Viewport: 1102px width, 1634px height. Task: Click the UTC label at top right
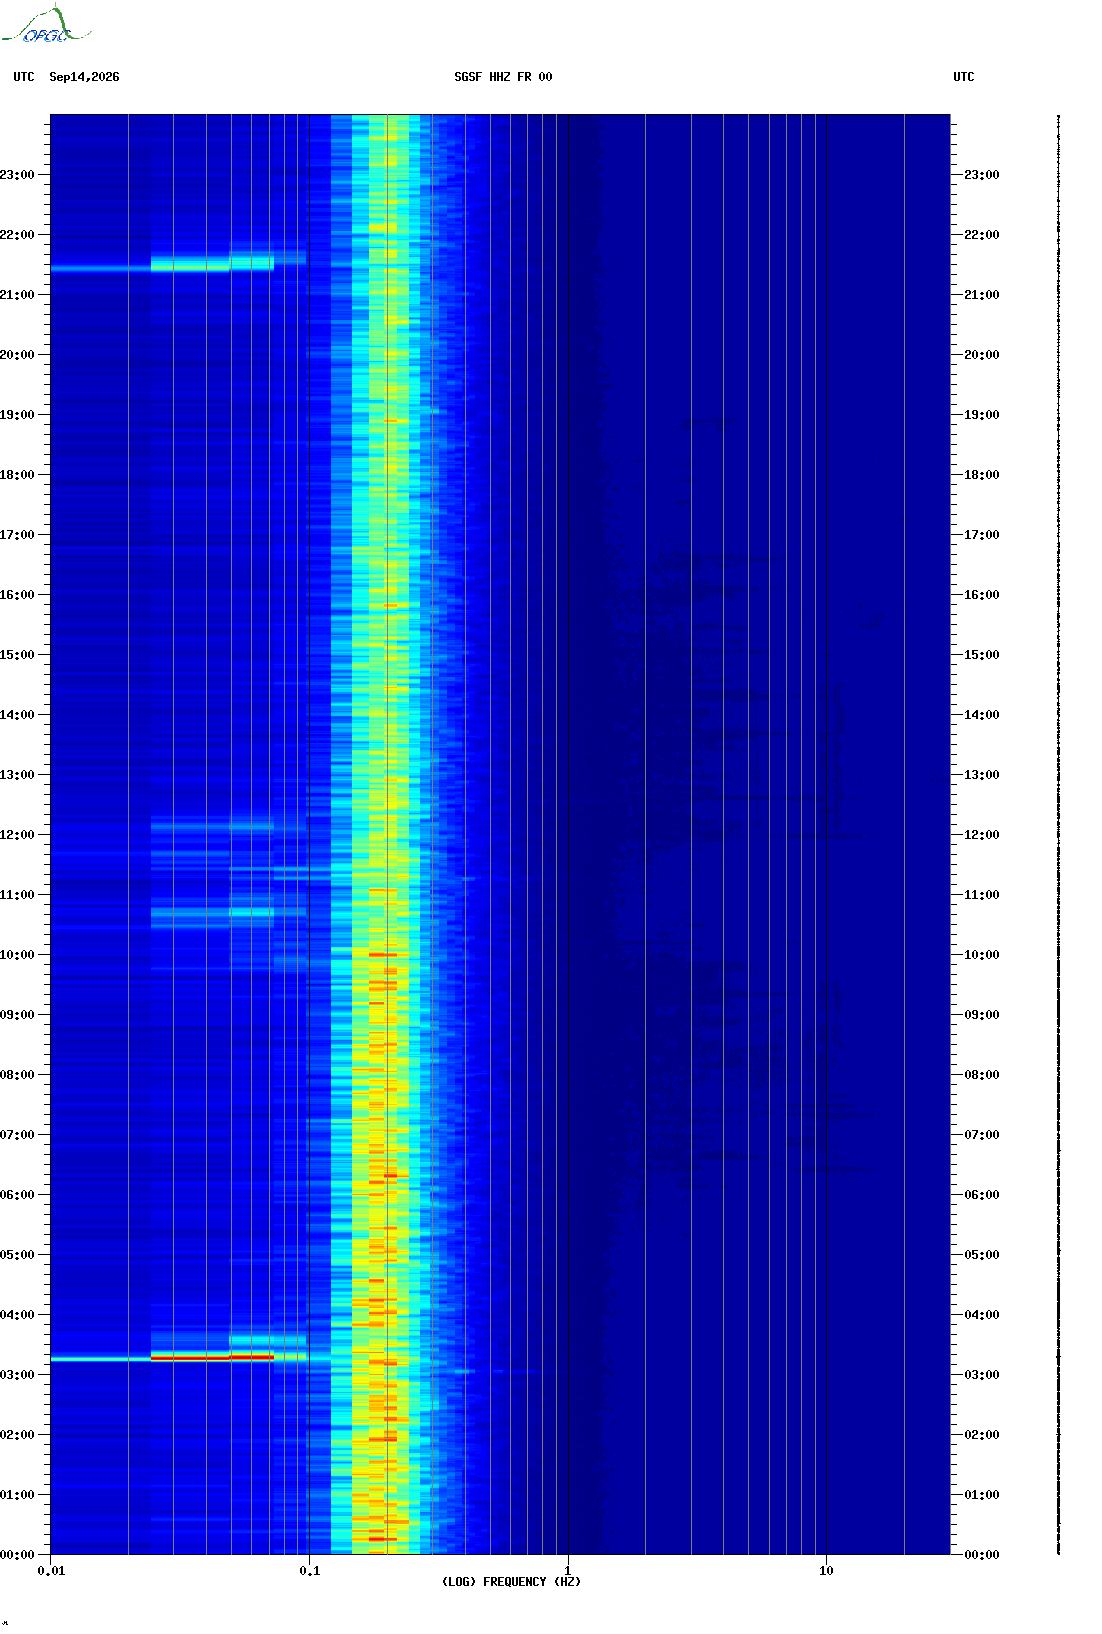pos(964,77)
